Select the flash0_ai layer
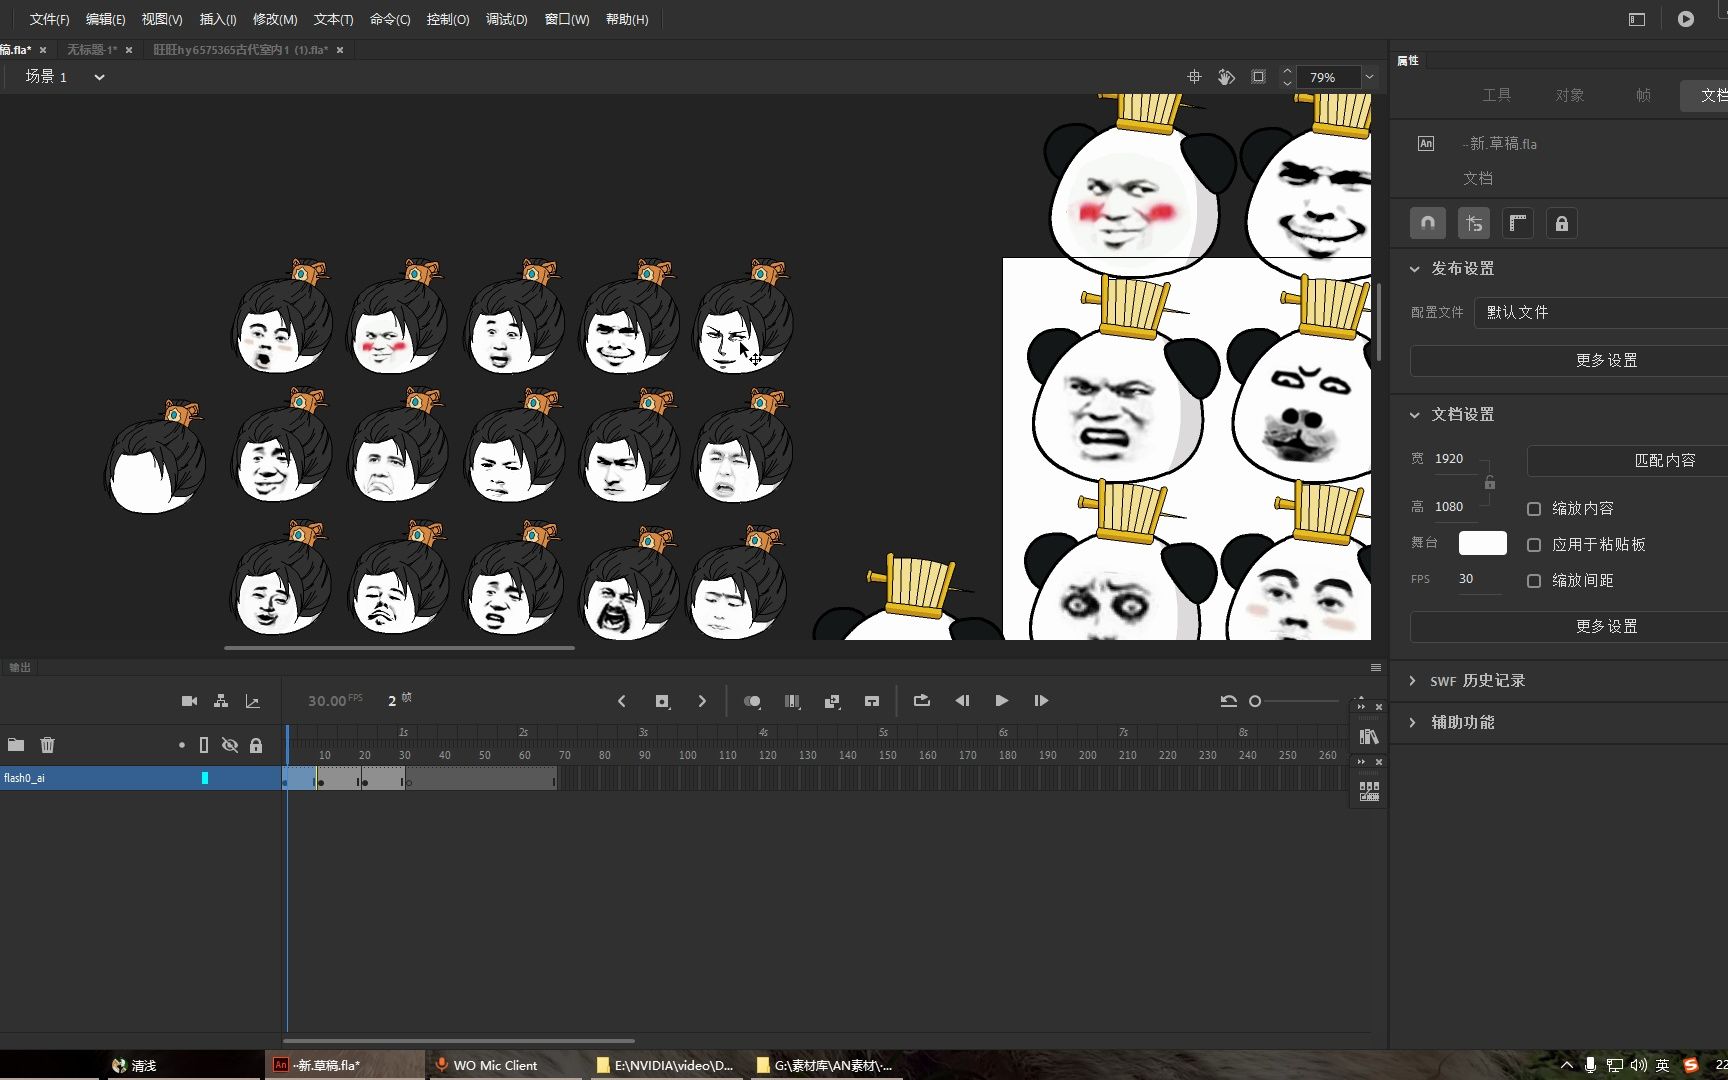This screenshot has width=1728, height=1080. (x=141, y=778)
